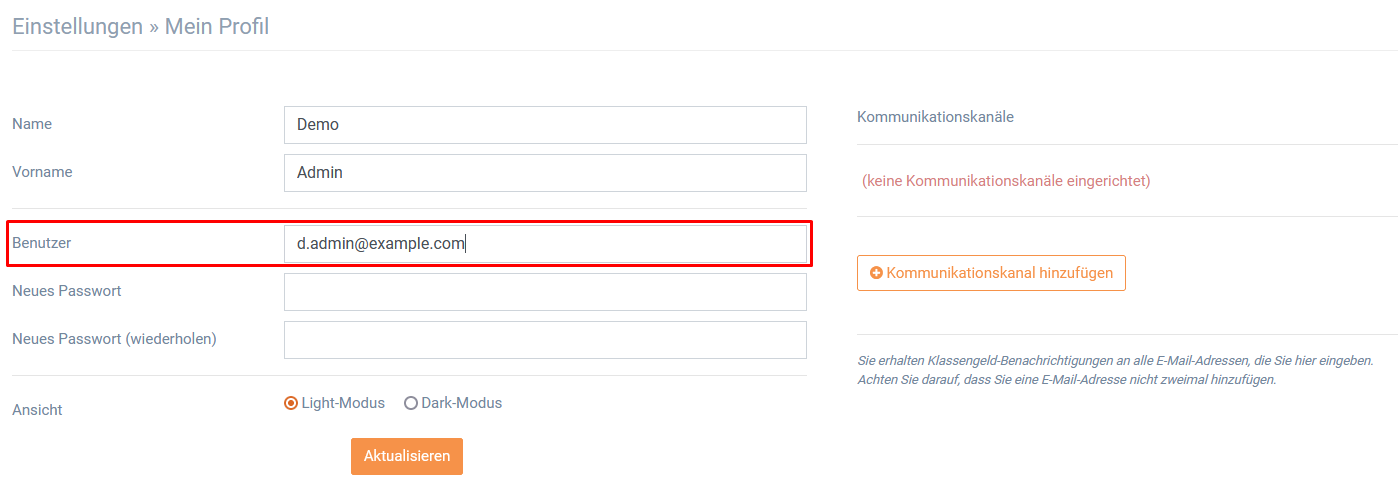
Task: Select the Light-Modus radio button
Action: (291, 403)
